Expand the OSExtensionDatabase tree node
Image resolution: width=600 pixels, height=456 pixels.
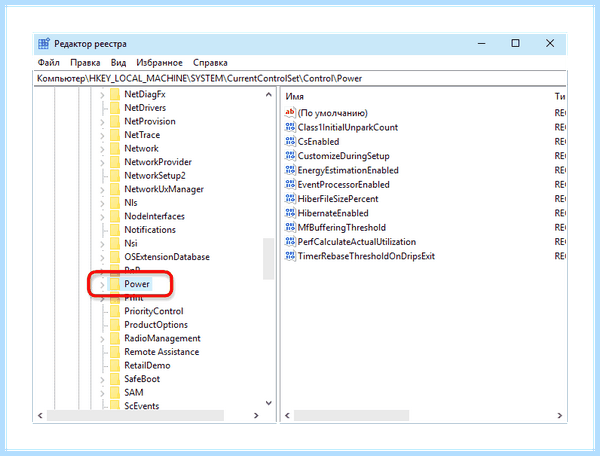coord(102,257)
